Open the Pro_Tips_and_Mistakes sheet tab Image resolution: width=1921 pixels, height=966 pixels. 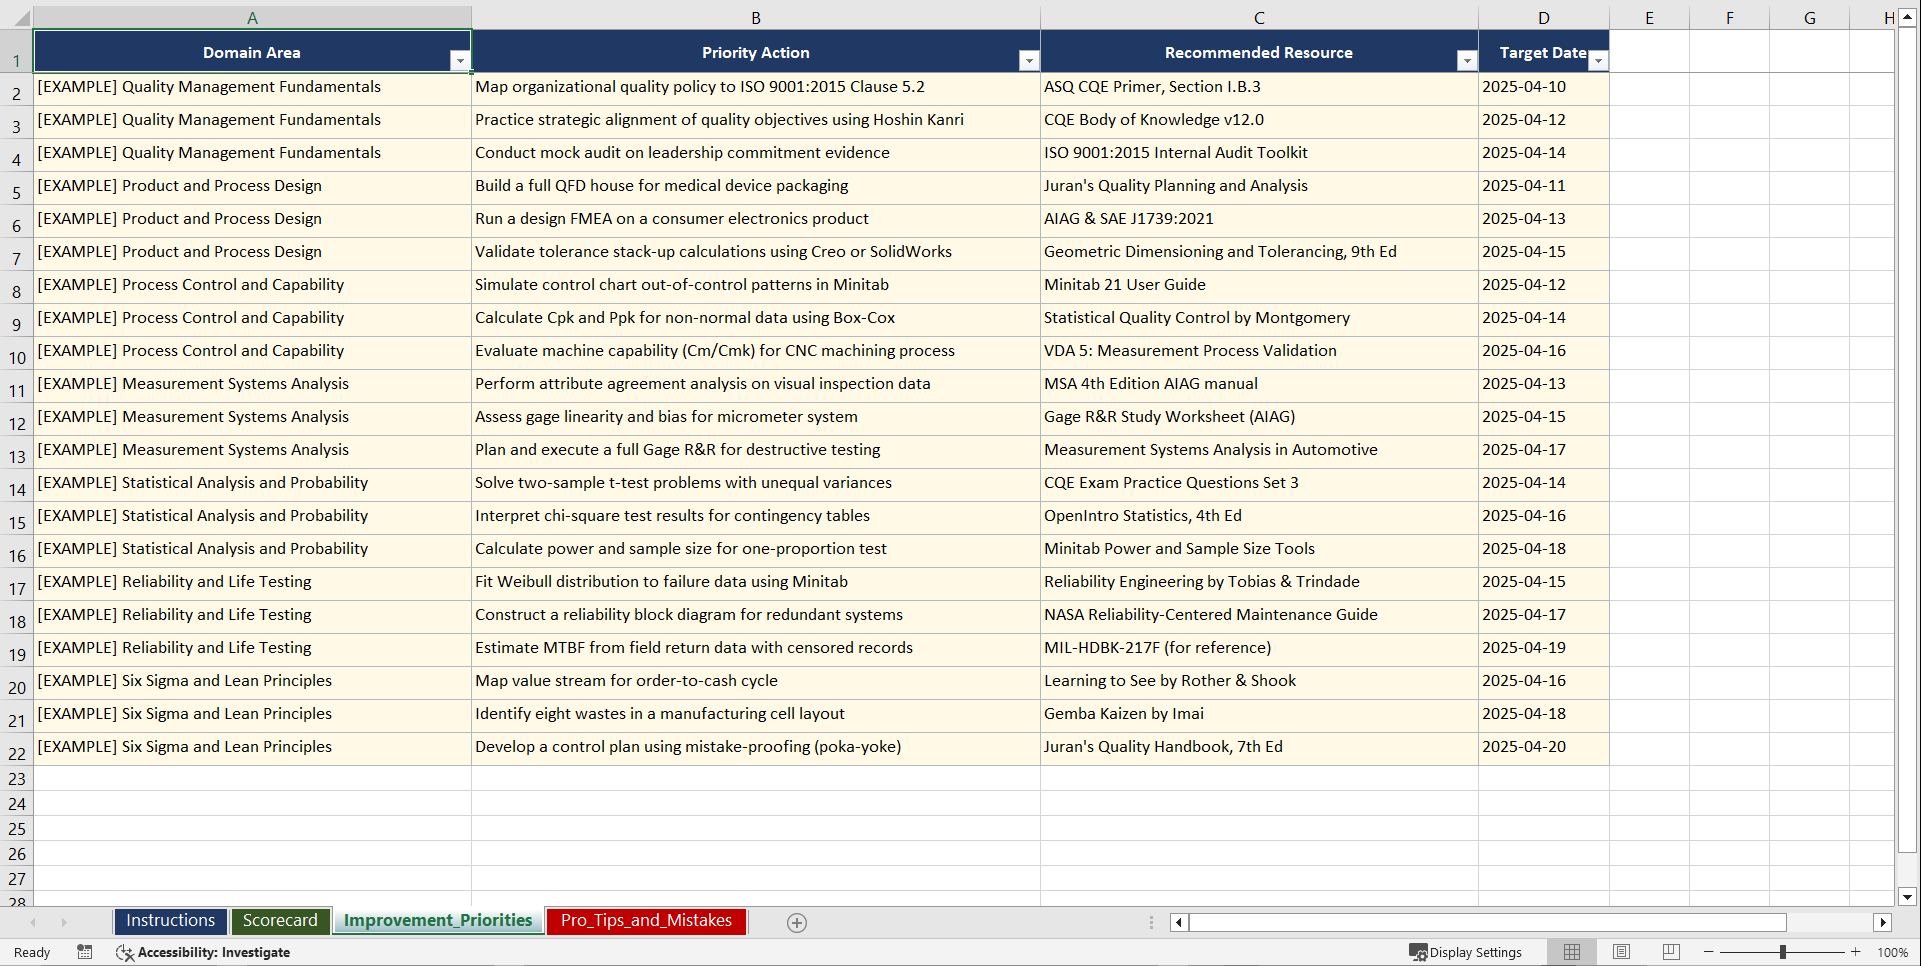646,920
